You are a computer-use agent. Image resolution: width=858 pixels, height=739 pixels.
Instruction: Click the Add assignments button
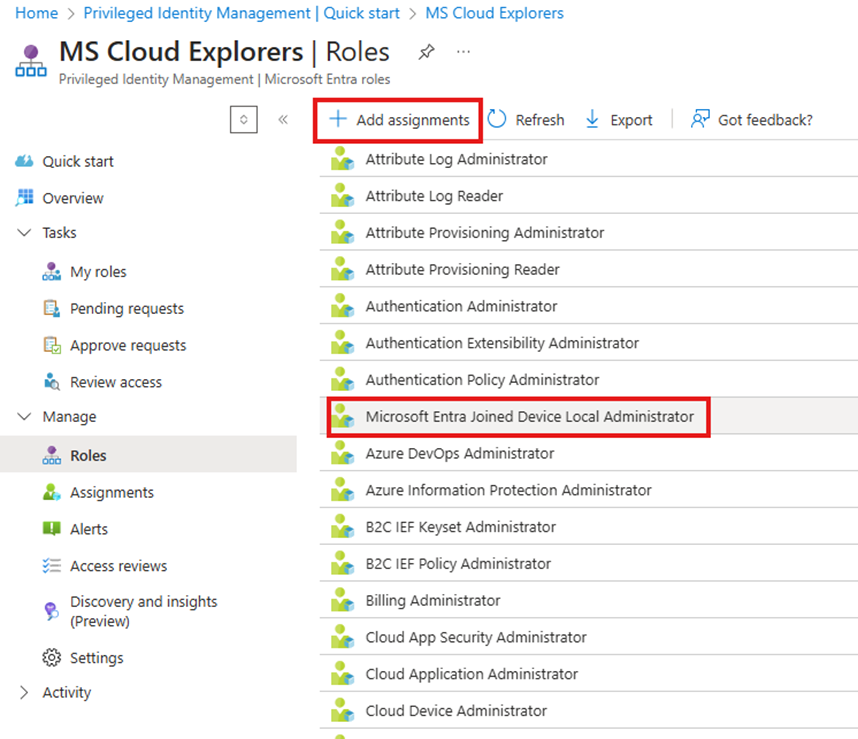click(x=399, y=120)
